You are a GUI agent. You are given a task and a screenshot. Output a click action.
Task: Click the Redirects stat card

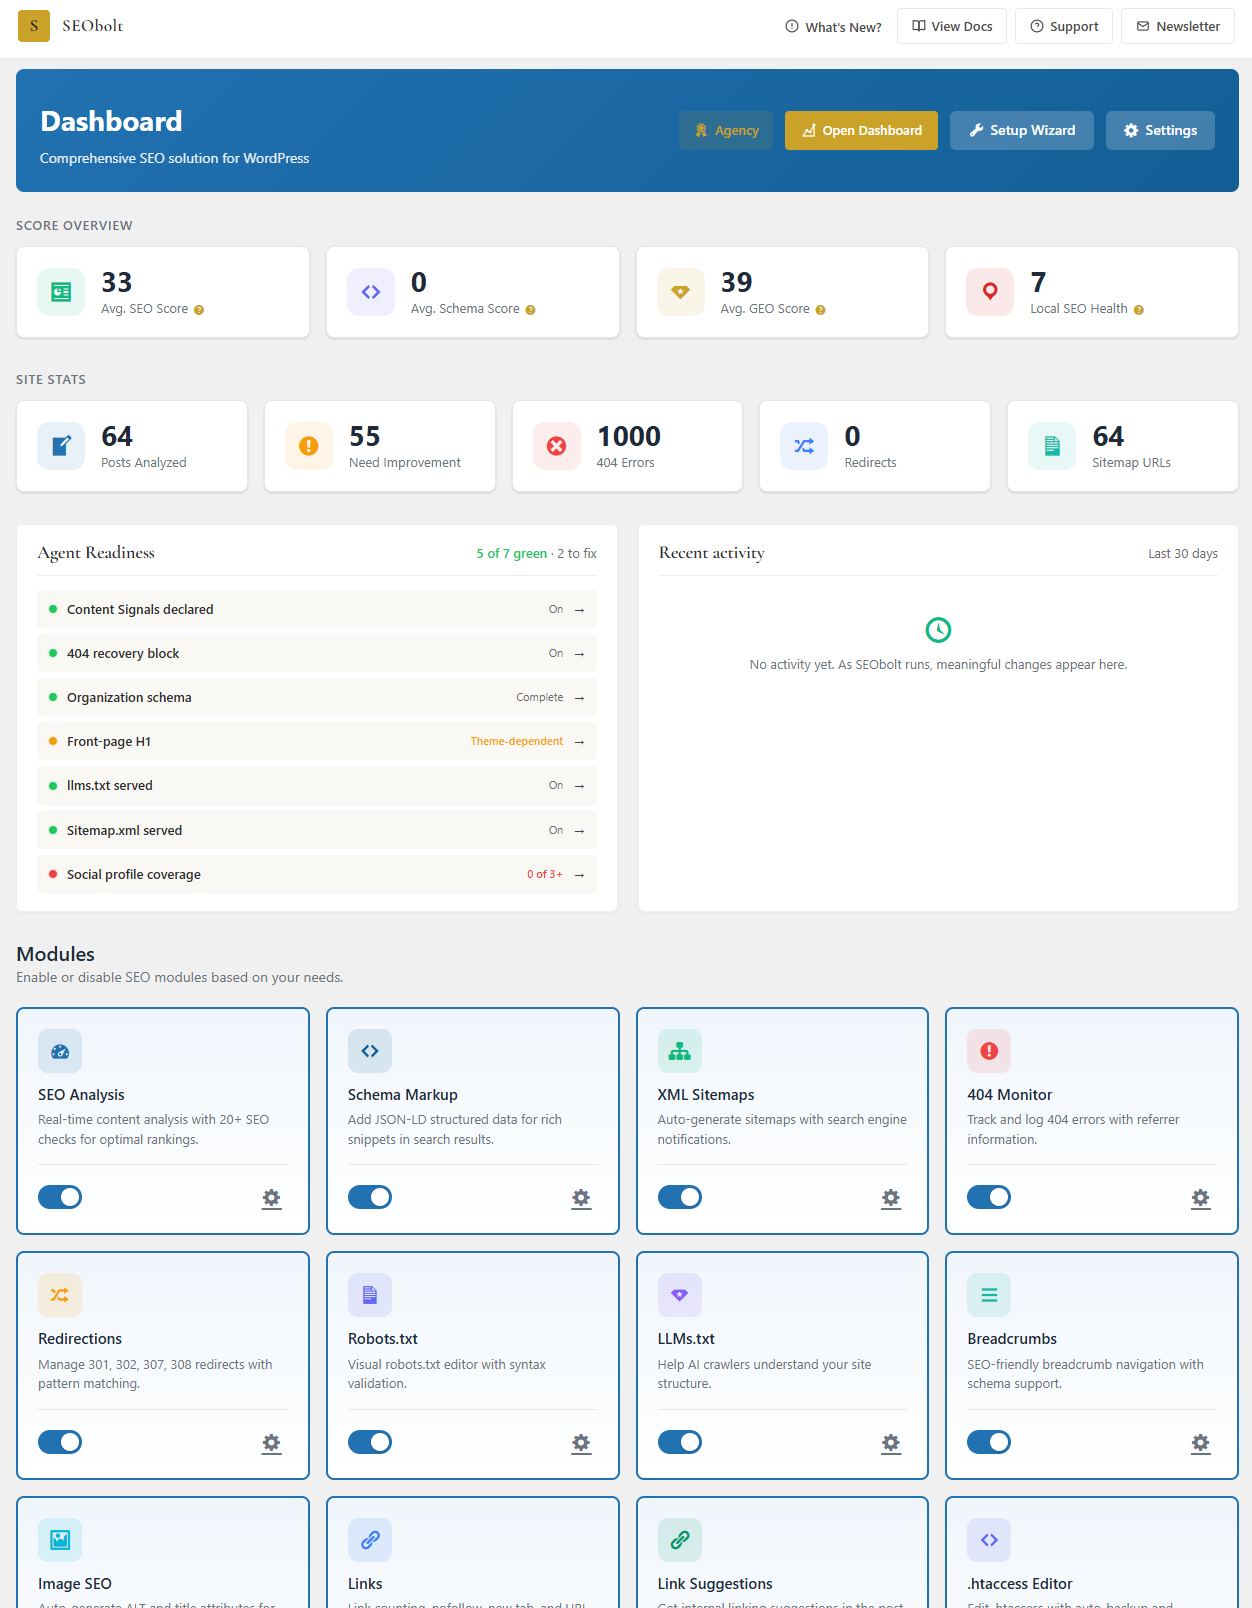point(875,446)
